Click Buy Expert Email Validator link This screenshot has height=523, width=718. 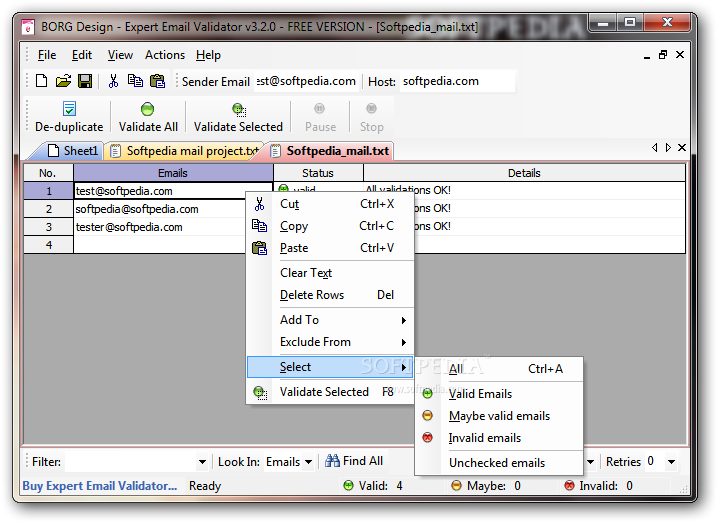(100, 485)
